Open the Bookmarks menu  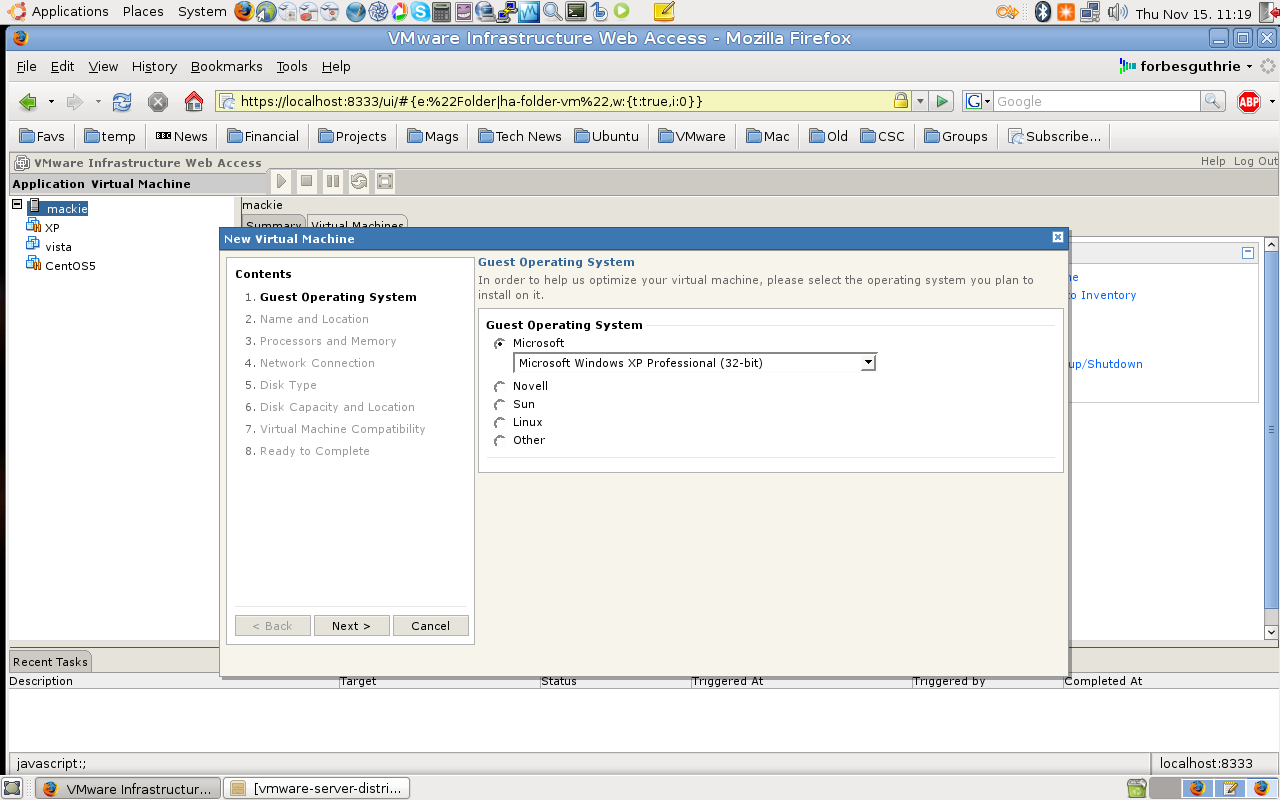[x=226, y=66]
